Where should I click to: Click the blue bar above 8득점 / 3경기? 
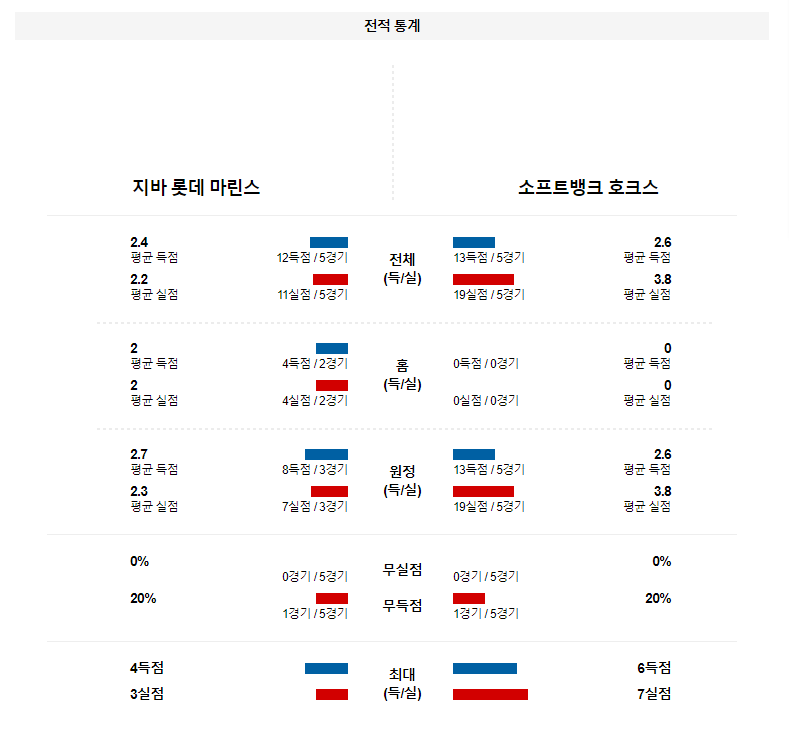click(x=326, y=454)
